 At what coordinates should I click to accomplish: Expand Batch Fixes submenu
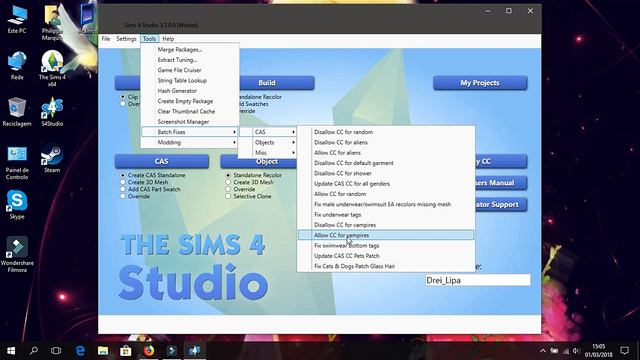coord(190,132)
